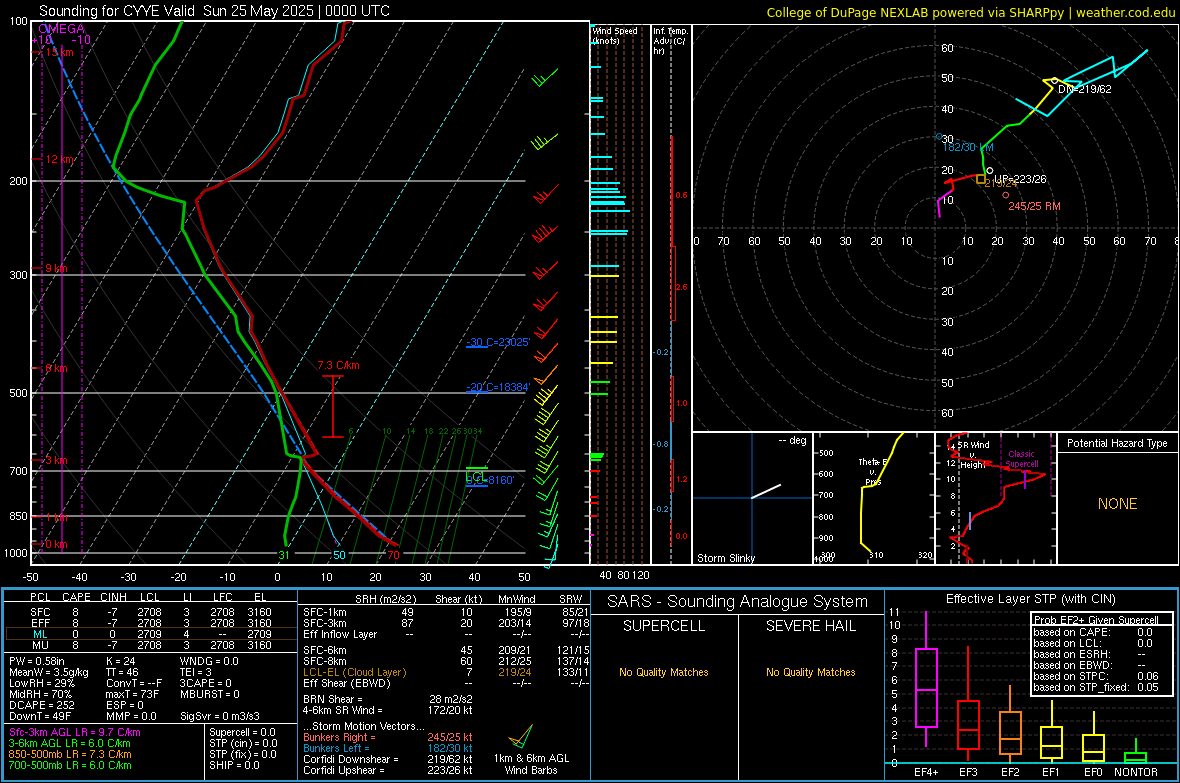Click the 'Prob EF2+ Given Supercell' heading

pos(1096,620)
